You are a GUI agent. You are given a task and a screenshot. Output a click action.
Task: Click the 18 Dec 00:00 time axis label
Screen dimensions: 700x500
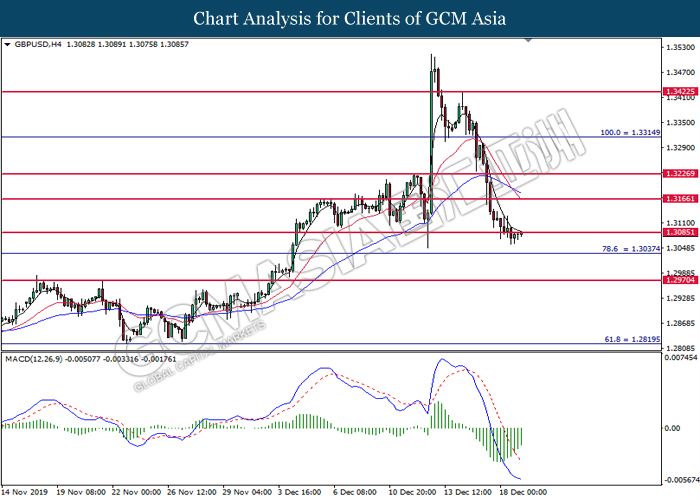click(523, 492)
